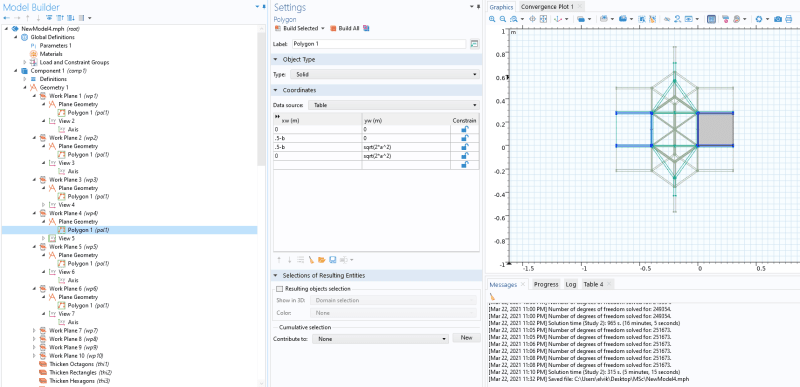
Task: Click the Zoom to Selection icon
Action: (532, 19)
